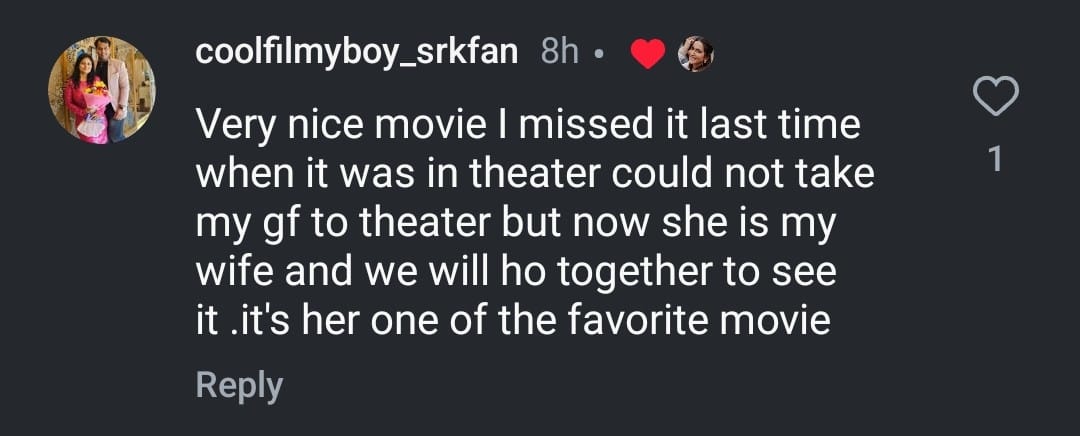The height and width of the screenshot is (436, 1080).
Task: Click the number below the heart outline
Action: pos(995,160)
